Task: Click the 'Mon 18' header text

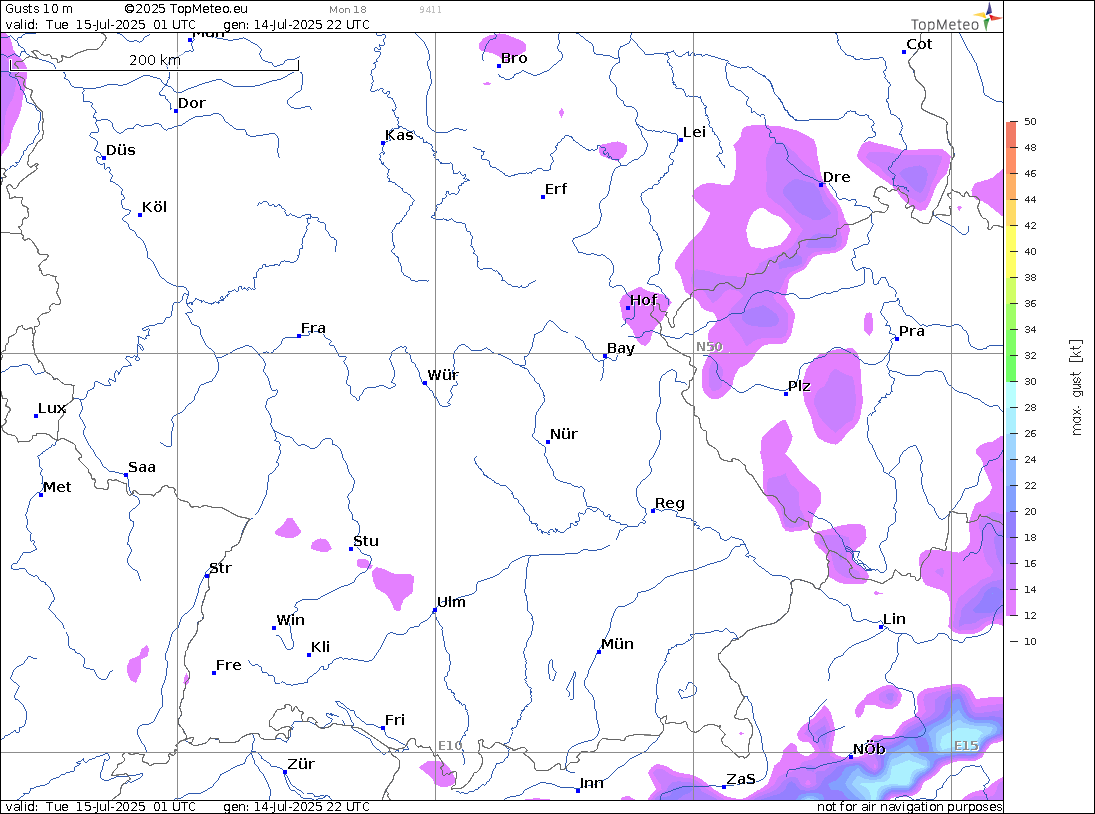Action: click(x=348, y=10)
